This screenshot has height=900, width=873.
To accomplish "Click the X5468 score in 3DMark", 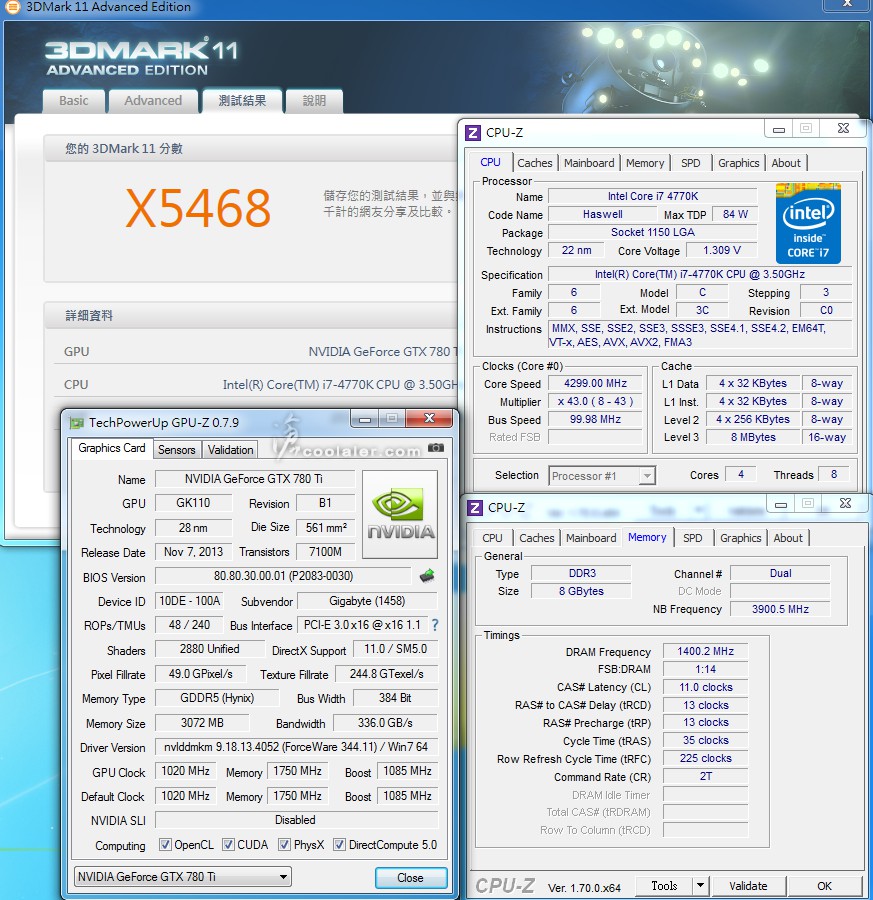I will click(x=198, y=208).
